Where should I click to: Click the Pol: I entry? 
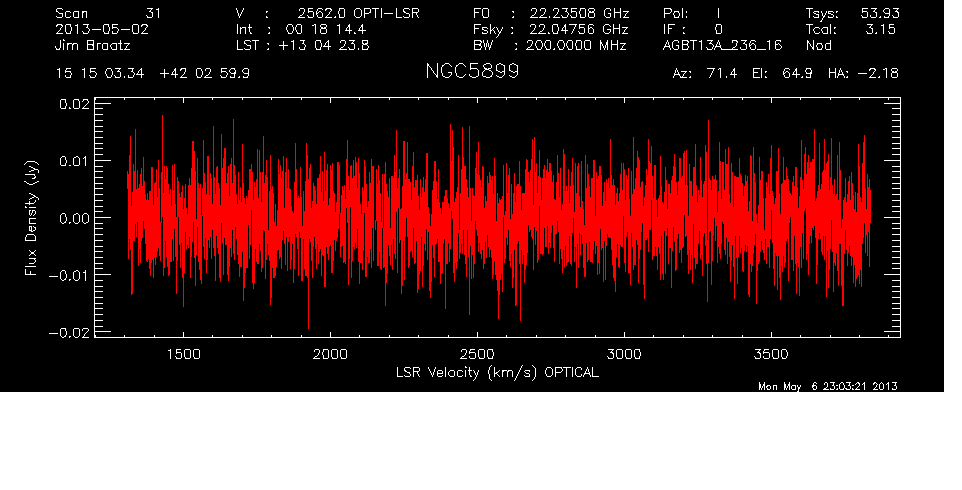click(692, 13)
